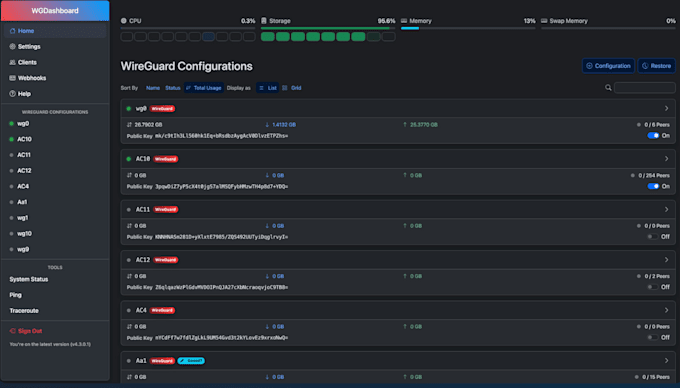The height and width of the screenshot is (388, 680).
Task: Select AC11 in the sidebar configurations list
Action: [x=55, y=155]
